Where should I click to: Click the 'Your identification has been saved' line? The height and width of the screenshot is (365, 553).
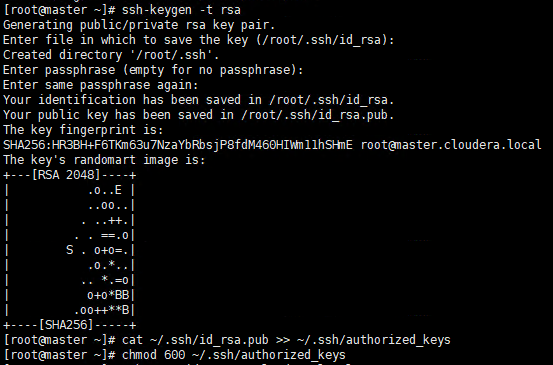tap(199, 100)
